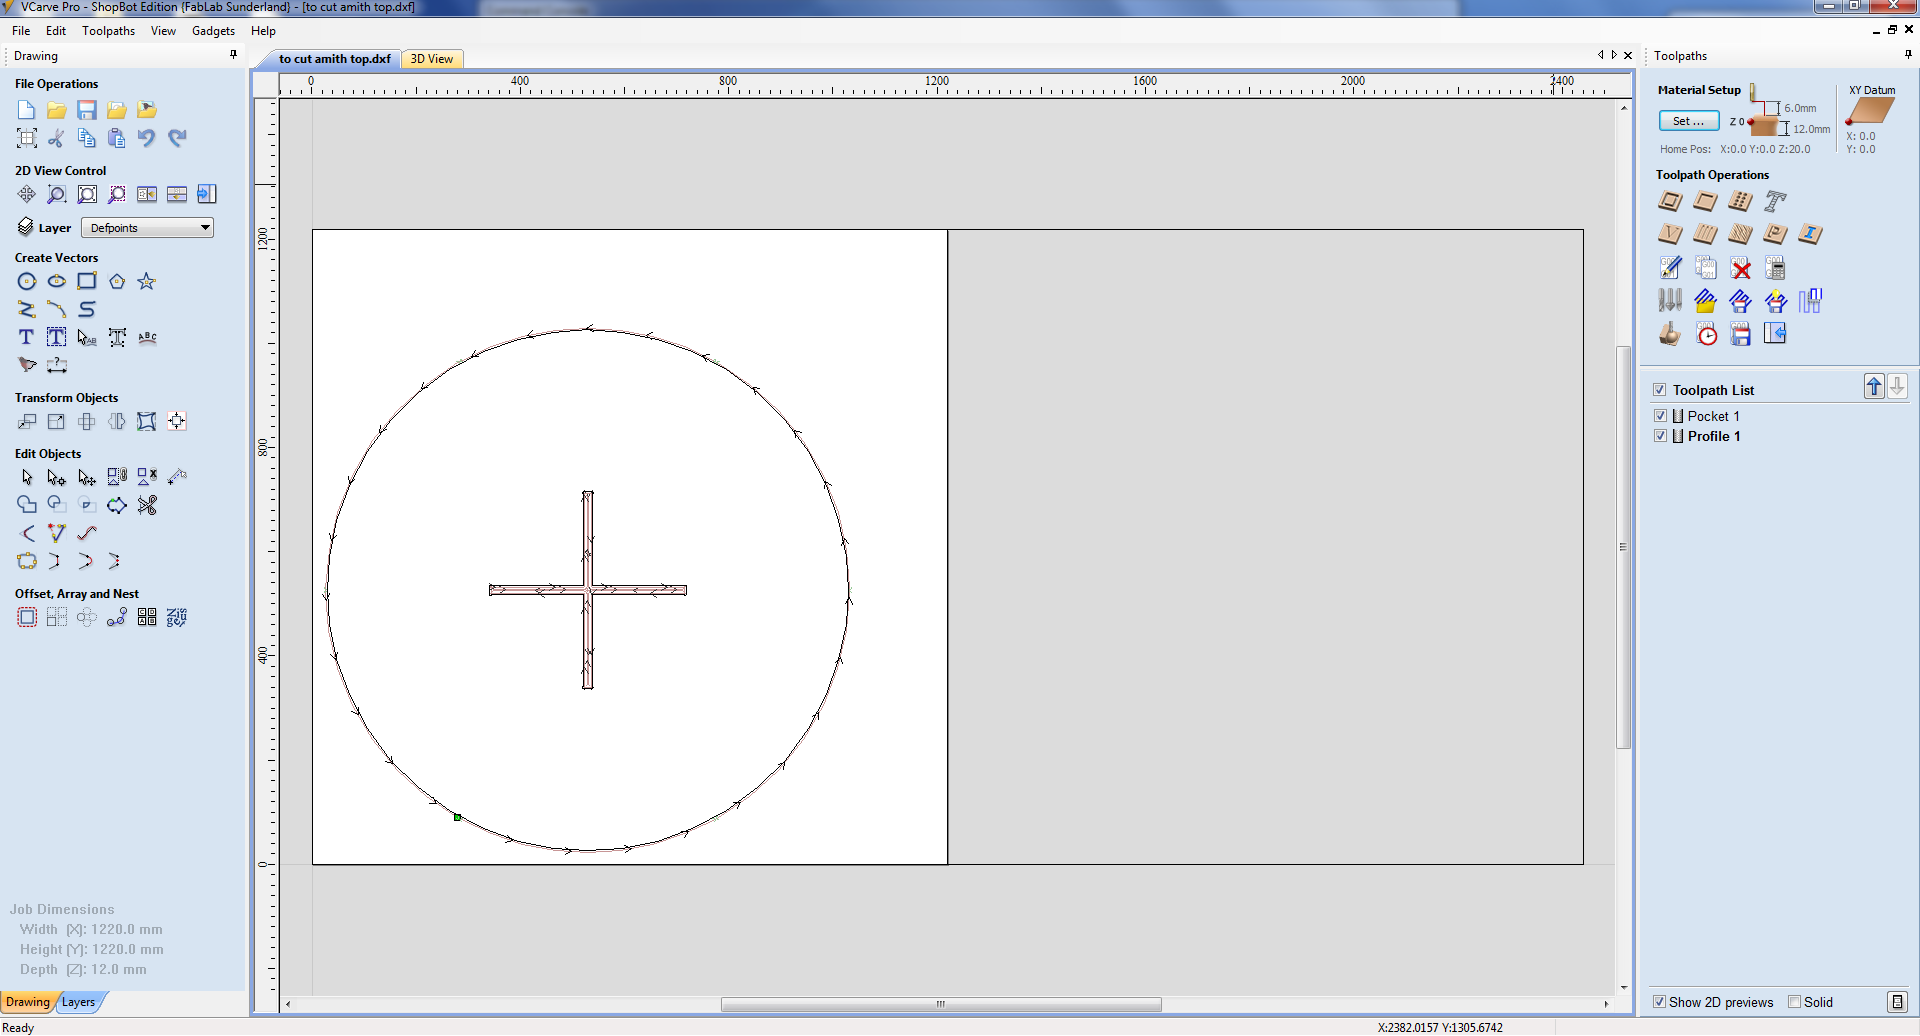
Task: Copy the selected objects with the copy icon
Action: [x=87, y=138]
